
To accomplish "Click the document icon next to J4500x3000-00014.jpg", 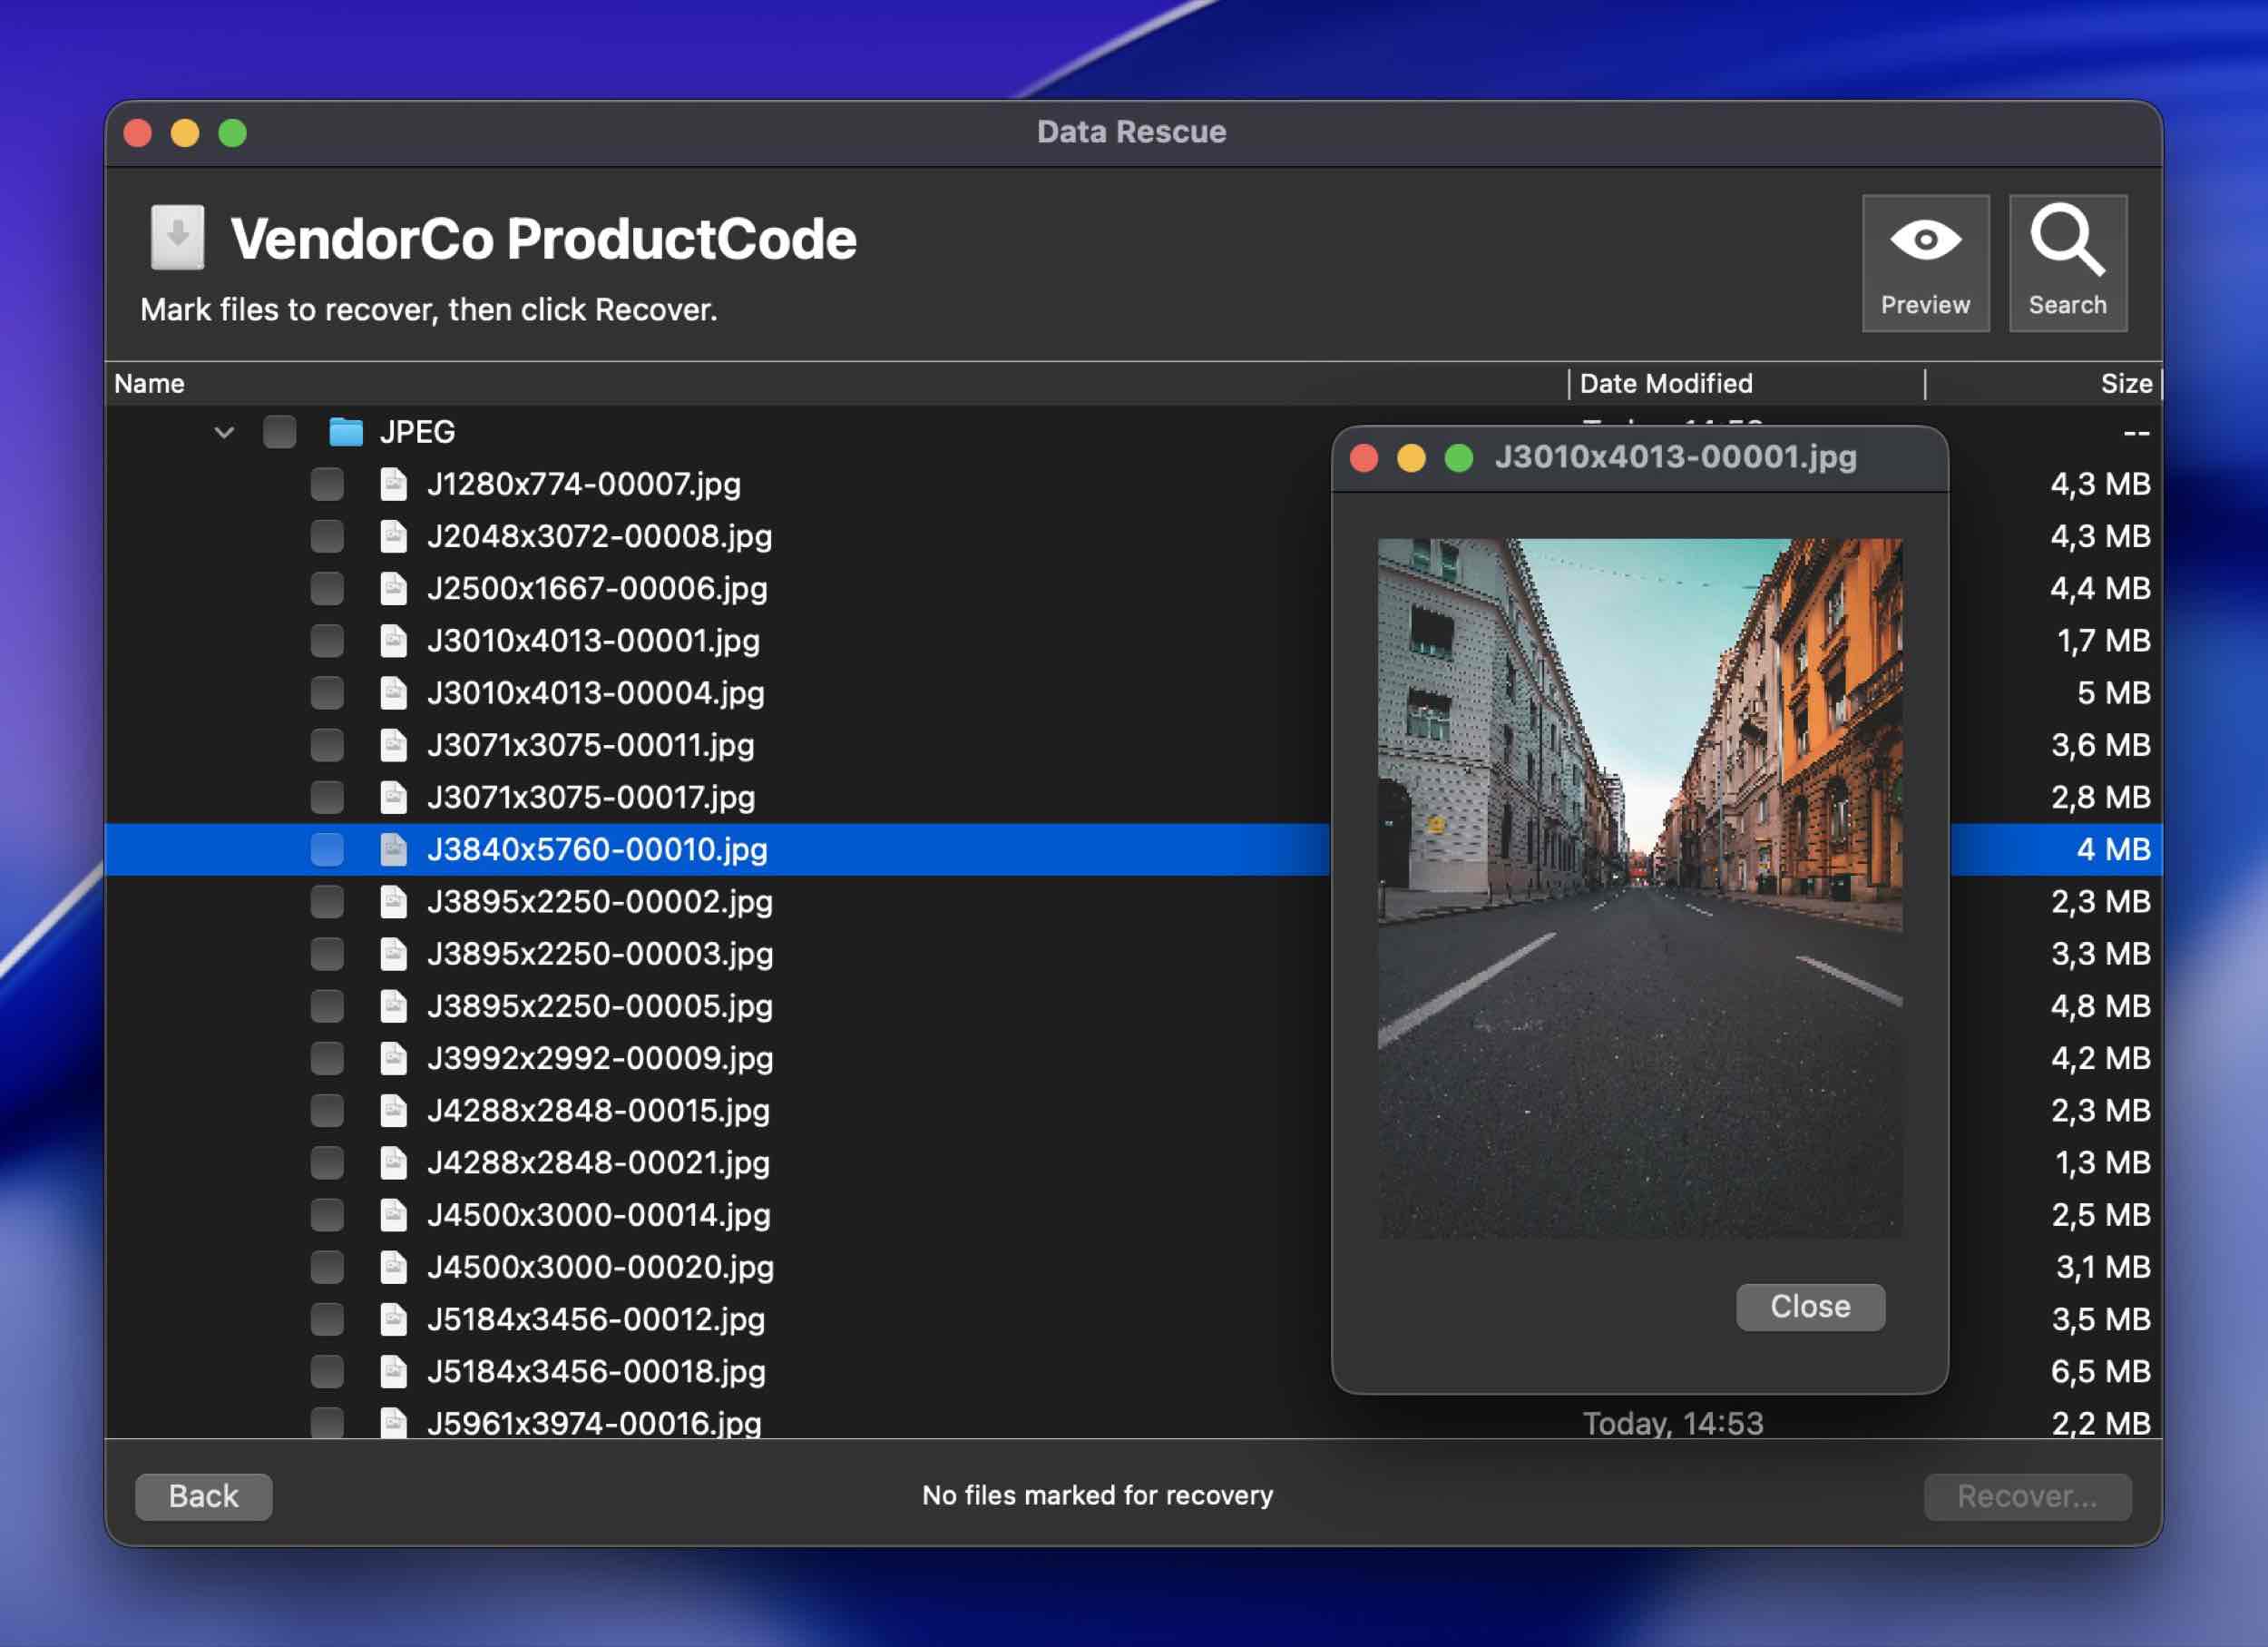I will [x=392, y=1214].
